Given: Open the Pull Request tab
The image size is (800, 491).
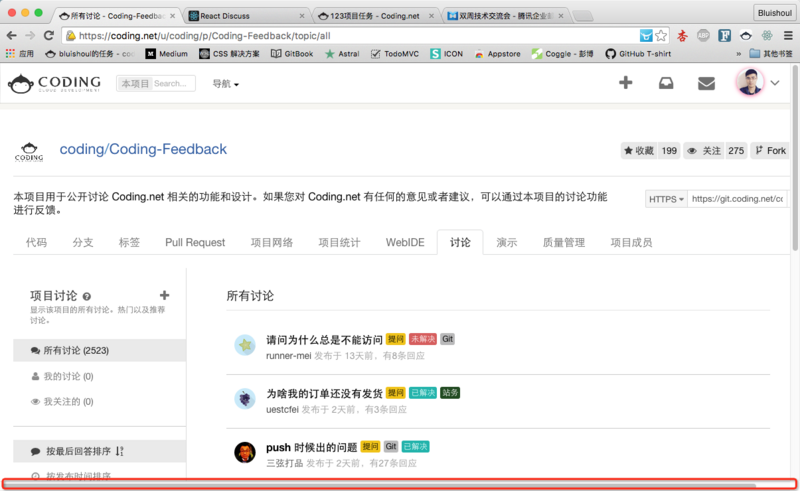Looking at the screenshot, I should [x=195, y=242].
